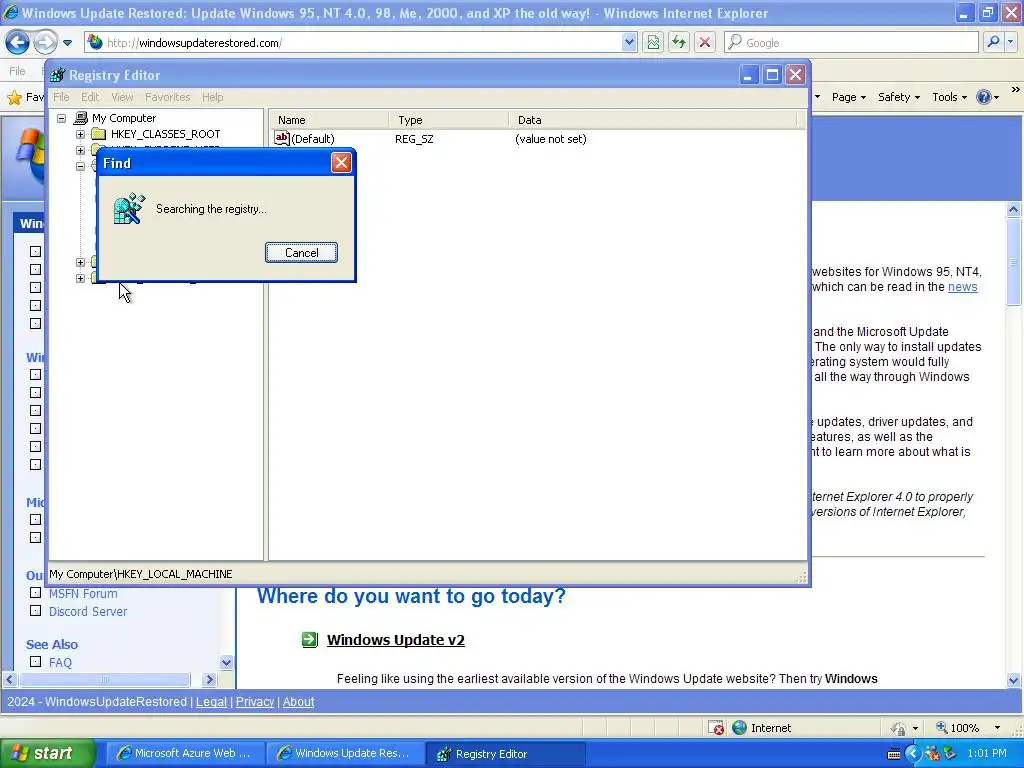This screenshot has width=1024, height=768.
Task: Click the red Stop loading icon
Action: 705,42
